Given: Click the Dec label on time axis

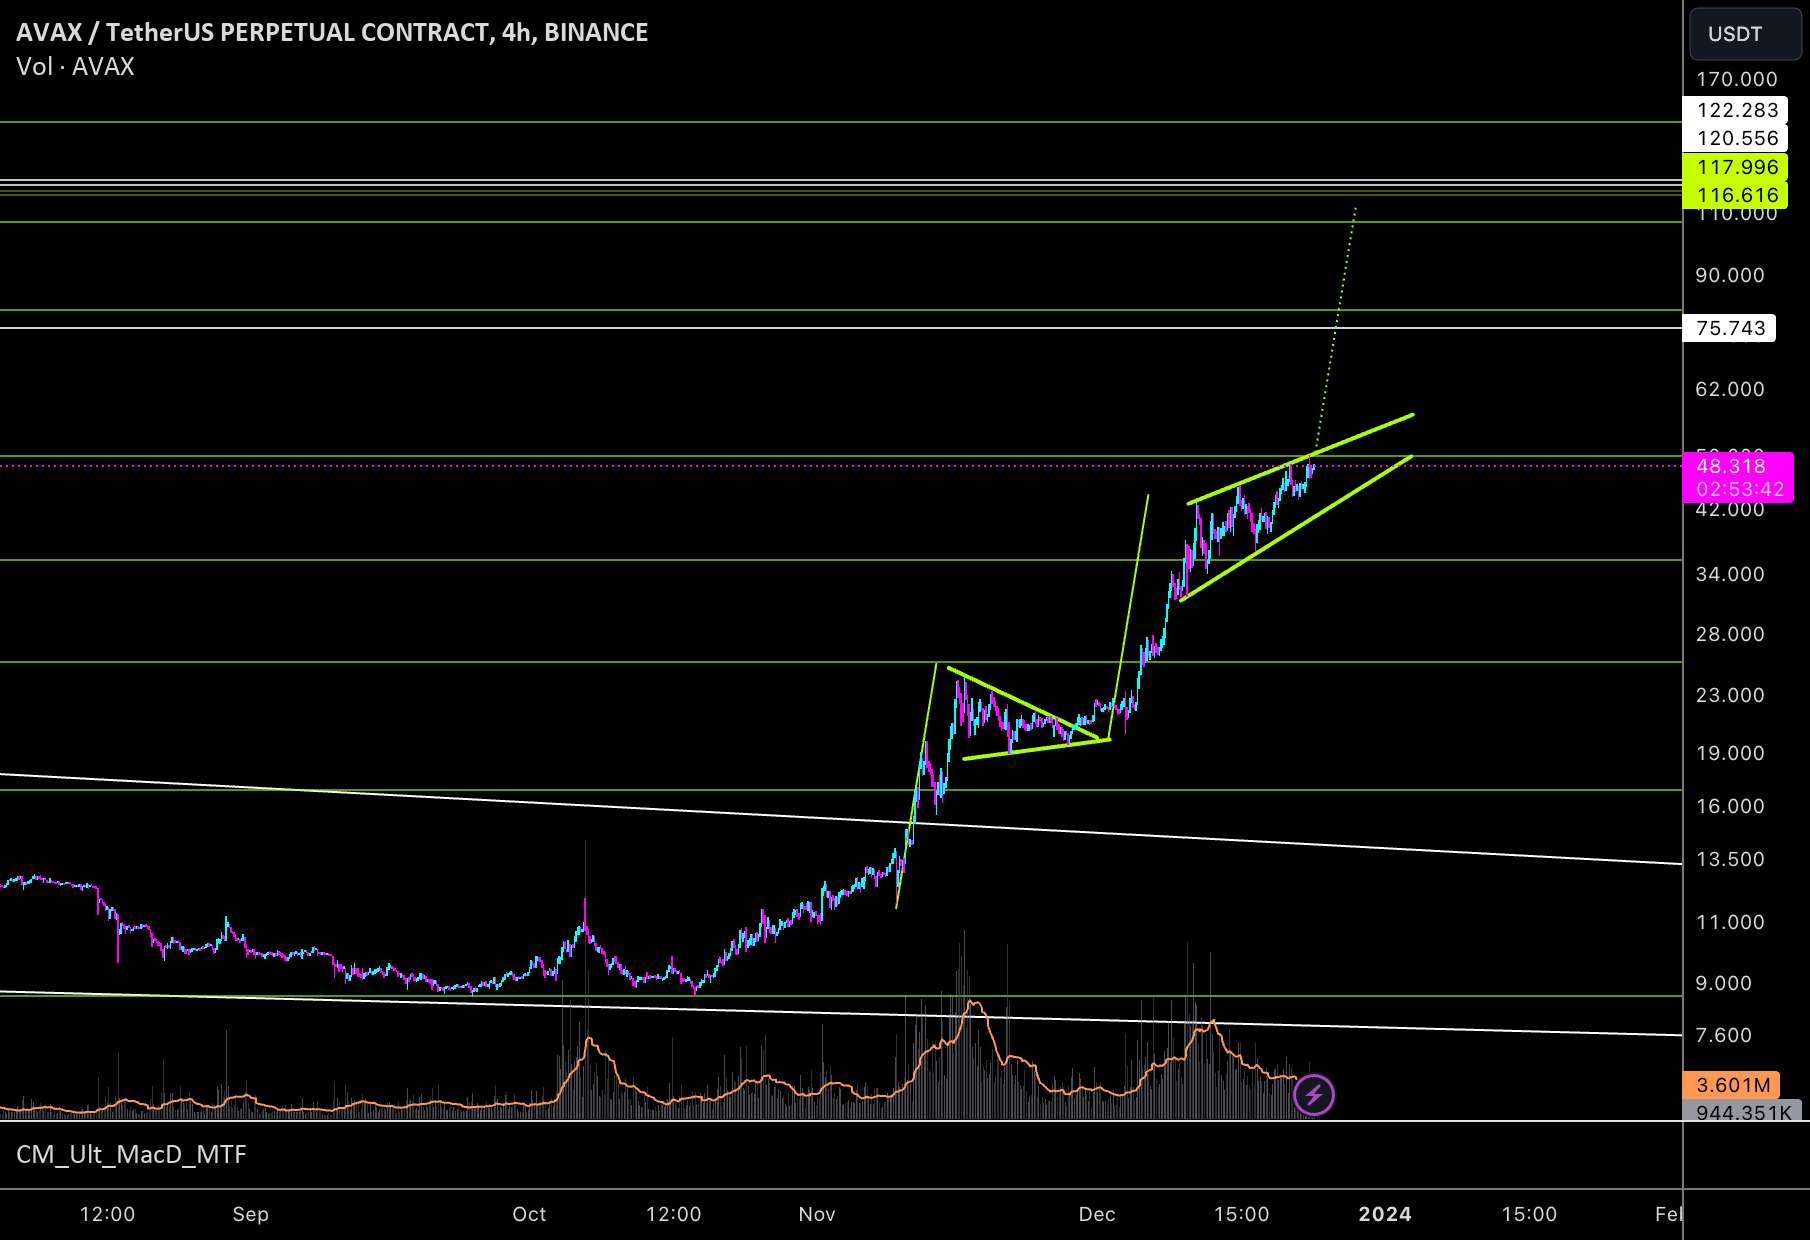Looking at the screenshot, I should [x=1097, y=1214].
